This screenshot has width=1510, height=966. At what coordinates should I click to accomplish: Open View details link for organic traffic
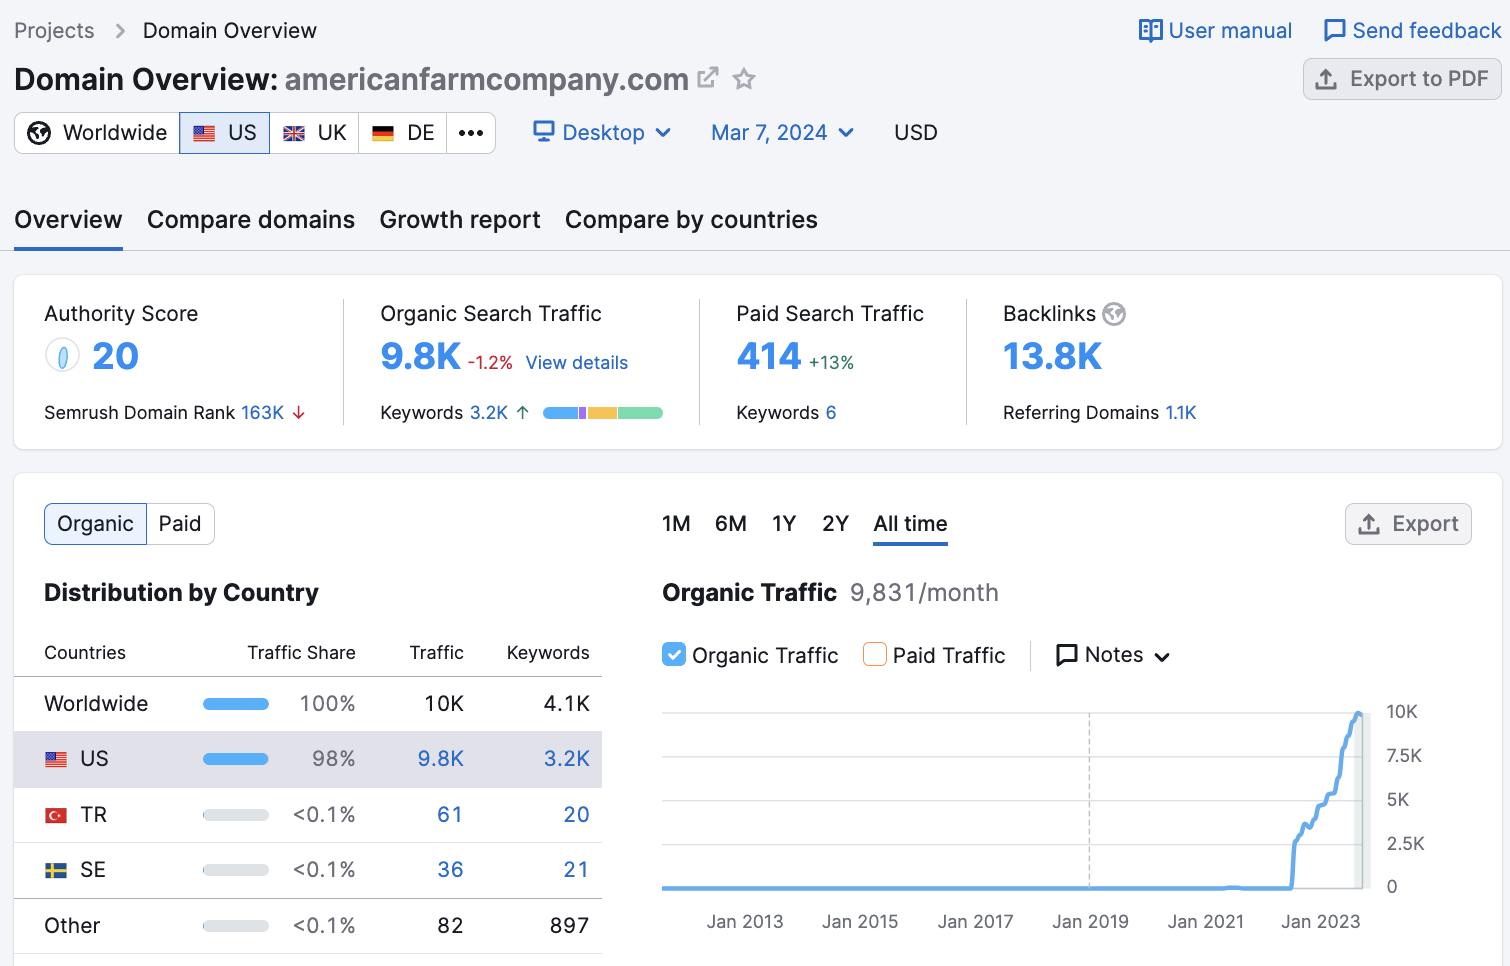(x=577, y=363)
